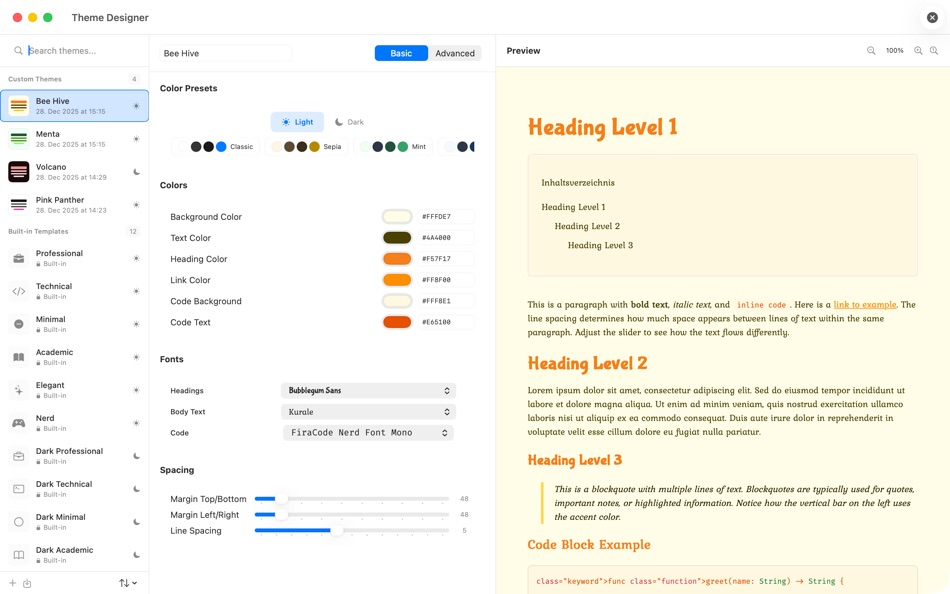Click the #FFFDE7 background hex field

[446, 216]
